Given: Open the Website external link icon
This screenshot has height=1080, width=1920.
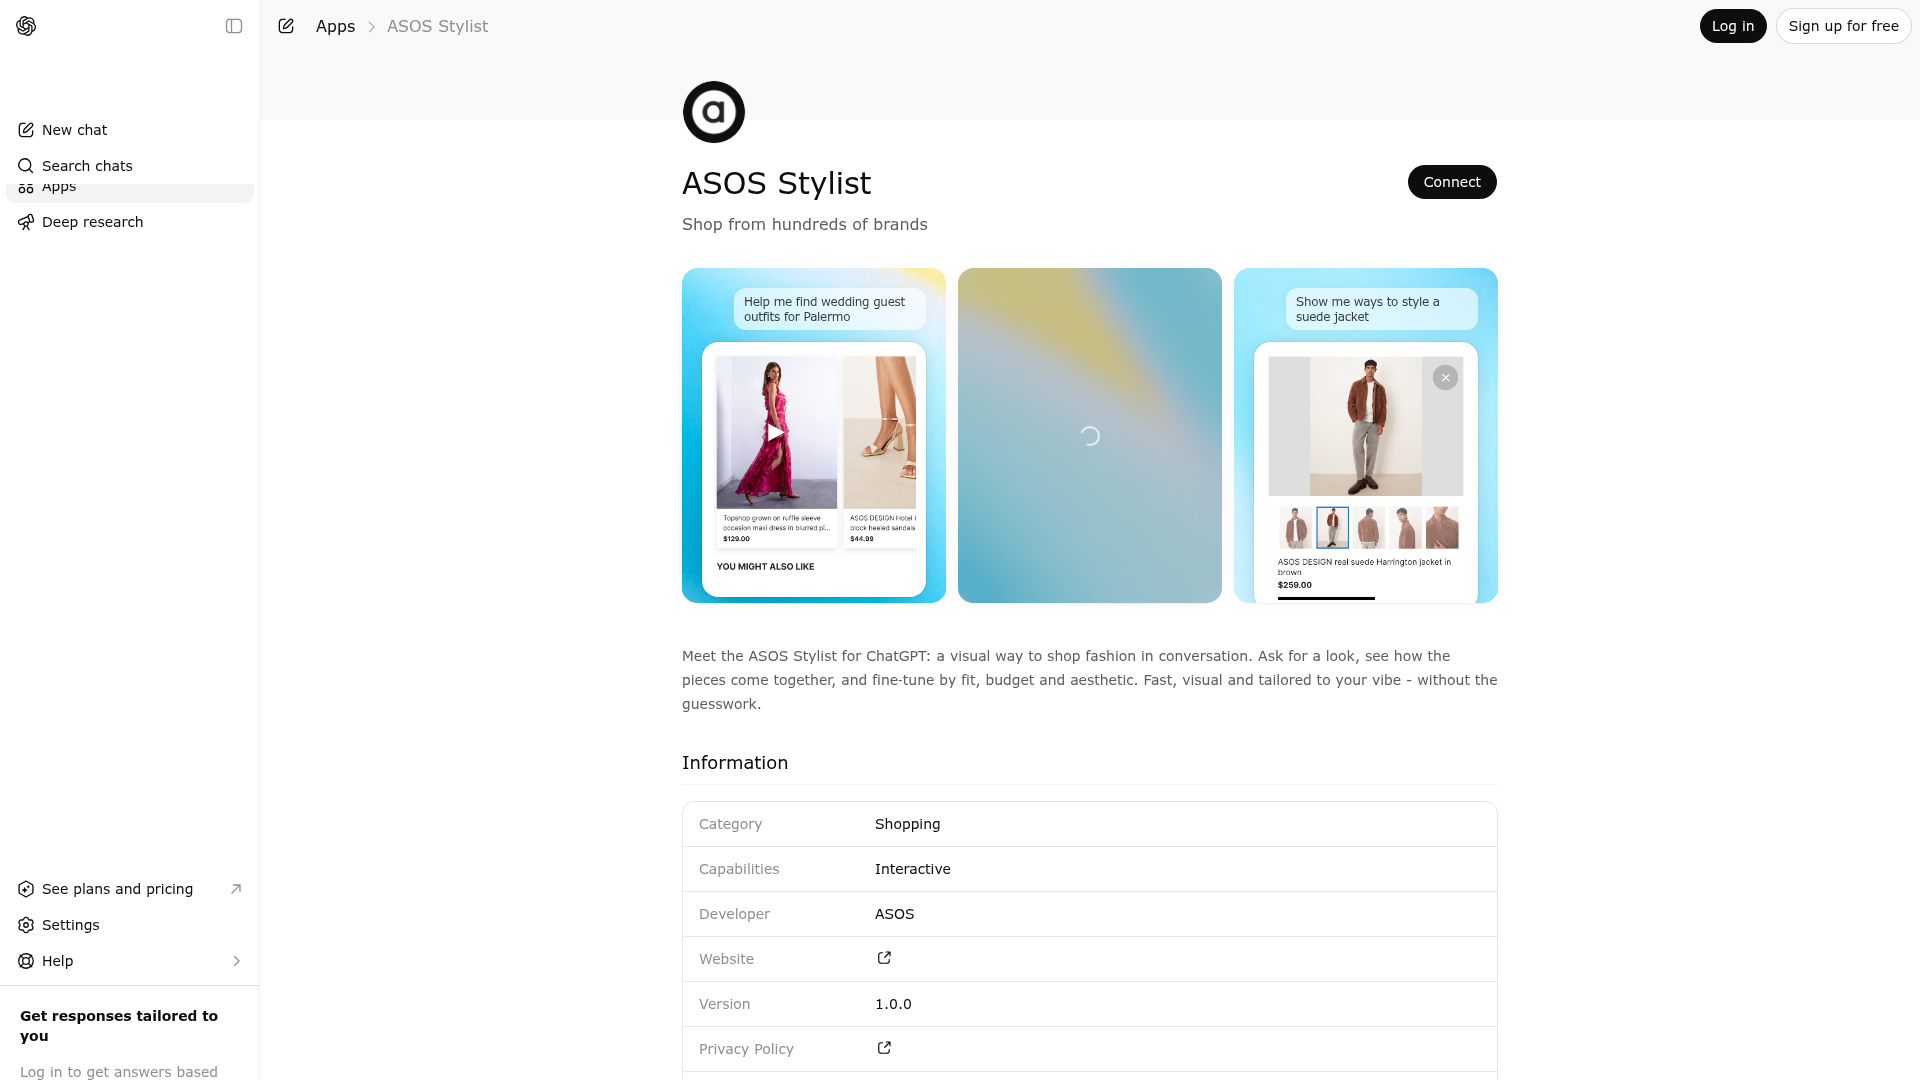Looking at the screenshot, I should [x=884, y=958].
